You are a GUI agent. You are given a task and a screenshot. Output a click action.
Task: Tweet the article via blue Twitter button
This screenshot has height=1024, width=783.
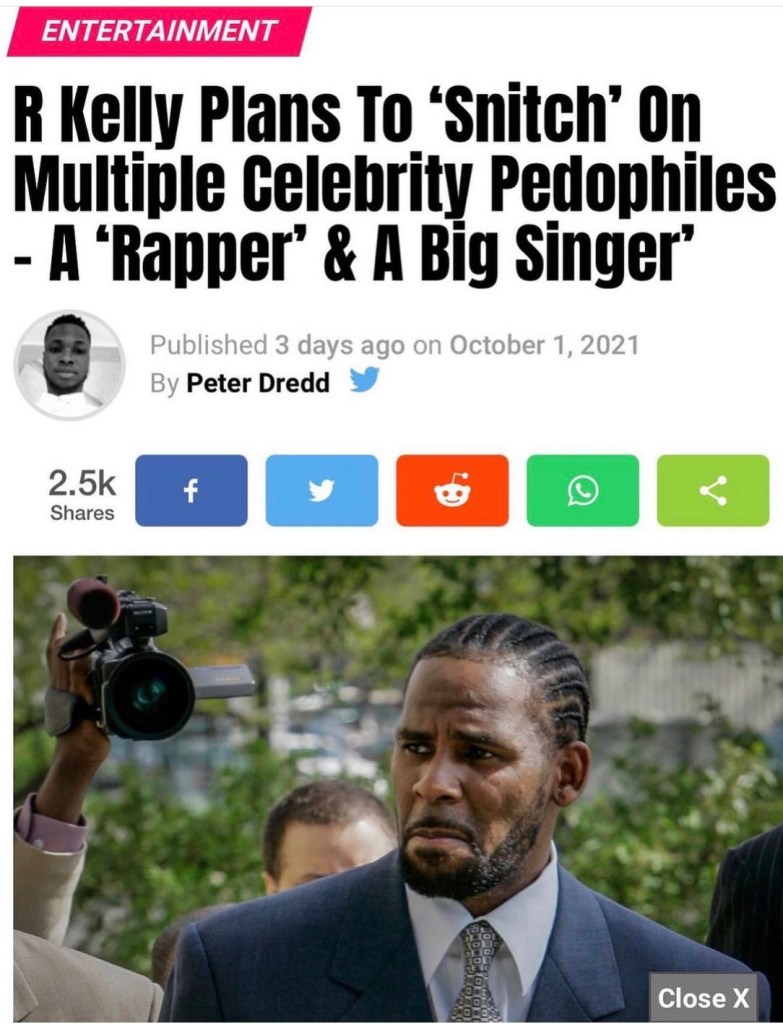click(x=322, y=490)
